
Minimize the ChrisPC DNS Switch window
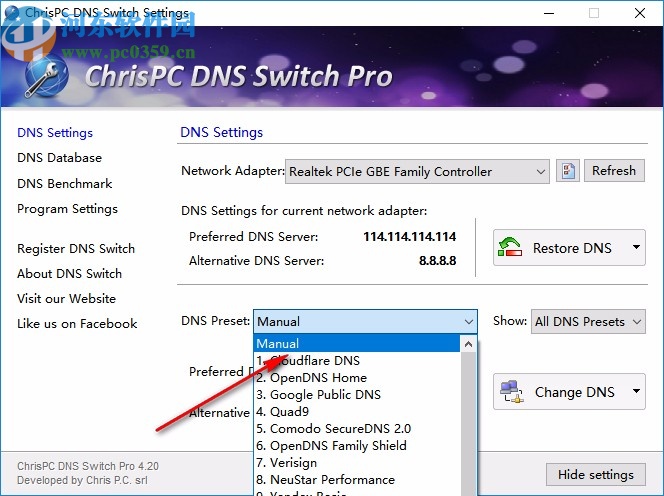point(549,13)
